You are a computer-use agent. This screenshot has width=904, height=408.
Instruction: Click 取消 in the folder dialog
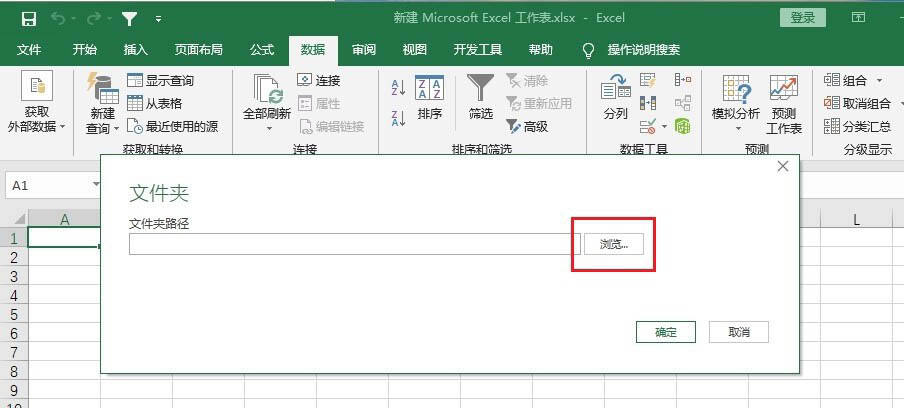[x=739, y=332]
